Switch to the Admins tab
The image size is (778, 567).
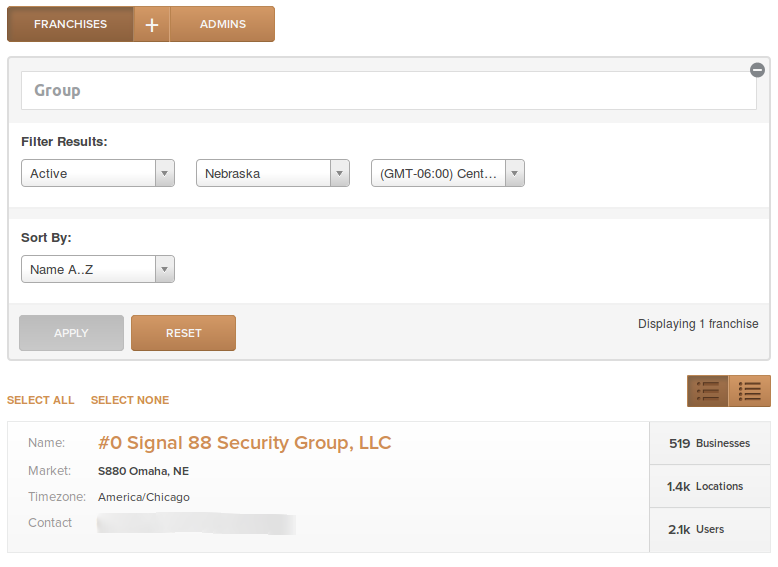click(222, 24)
